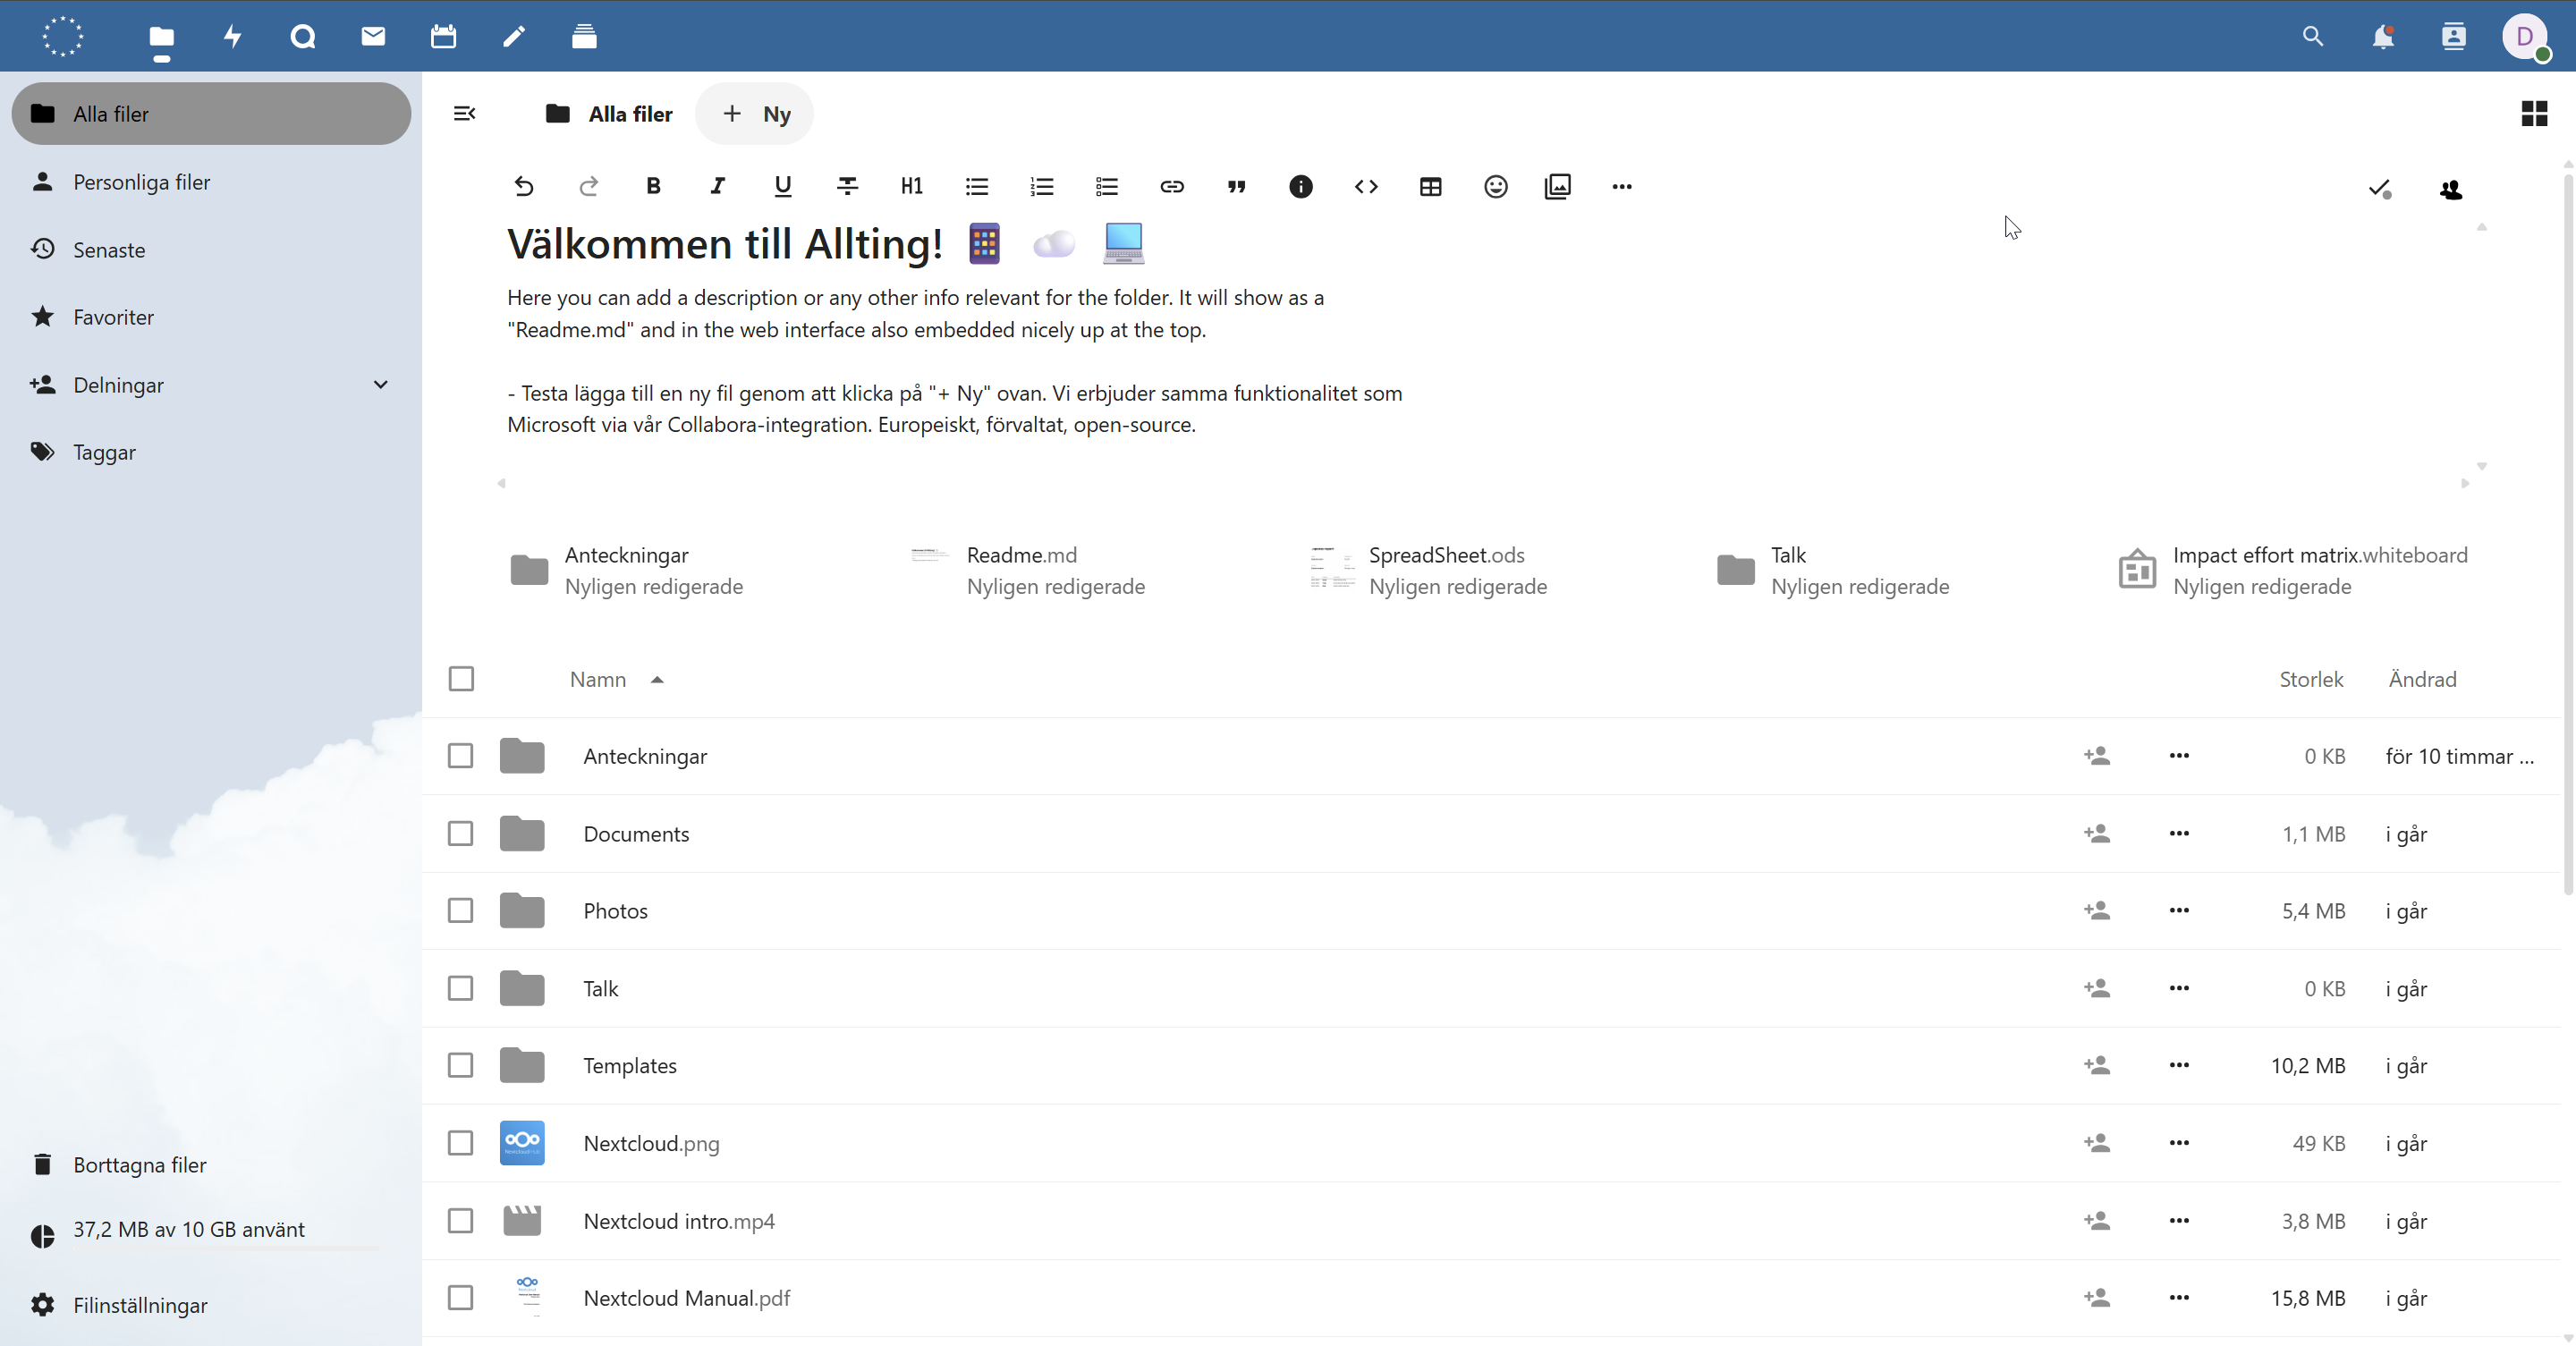Open Favoriter in the sidebar
This screenshot has height=1346, width=2576.
tap(113, 317)
